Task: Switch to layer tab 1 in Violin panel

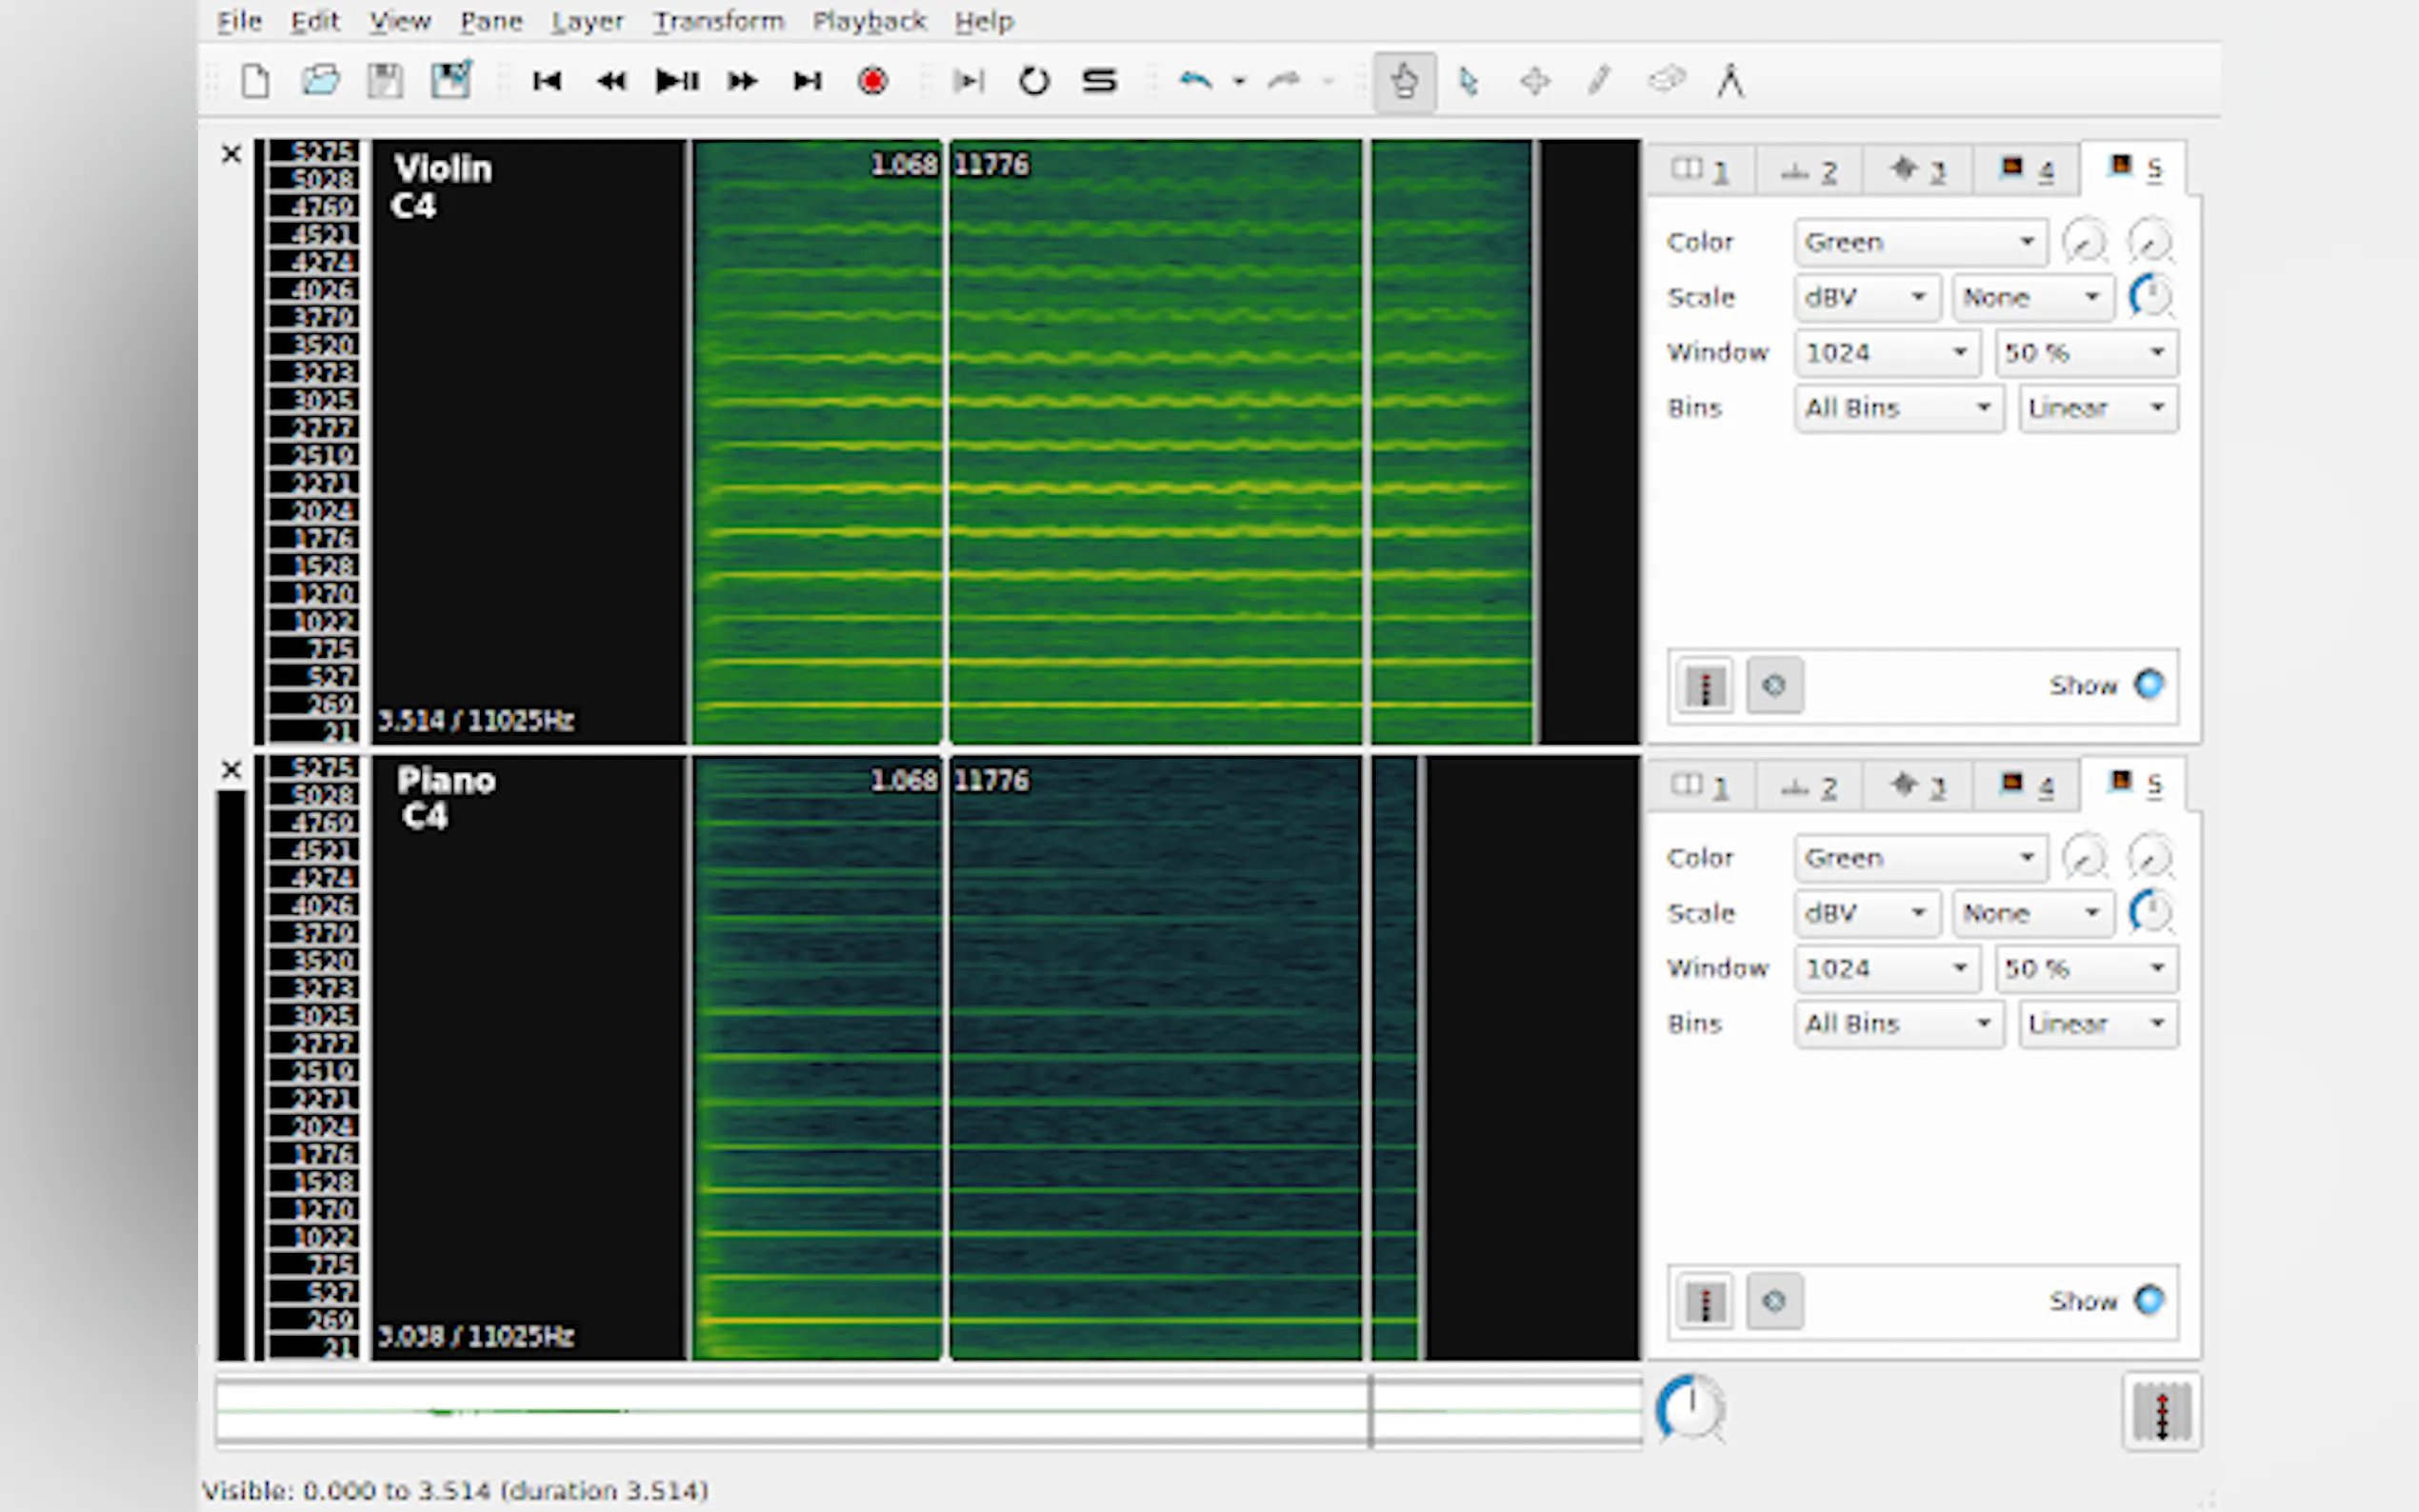Action: [1701, 170]
